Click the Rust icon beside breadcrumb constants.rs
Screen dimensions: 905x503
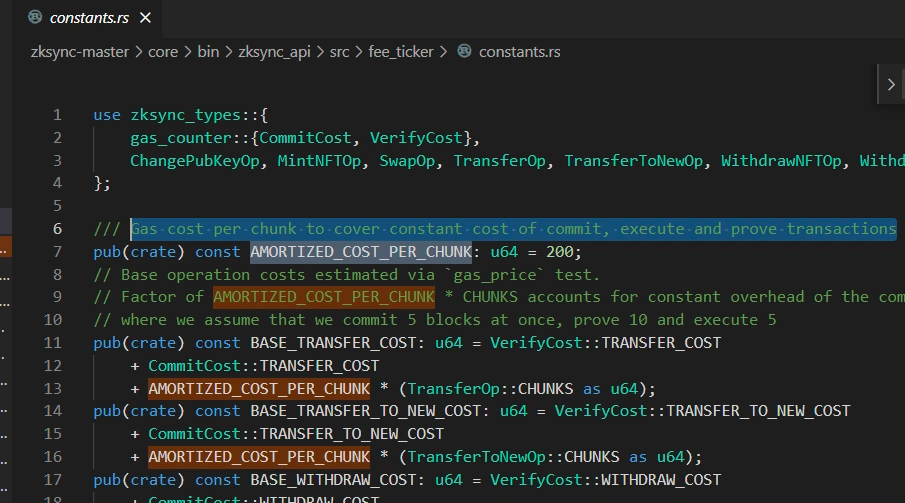point(464,51)
